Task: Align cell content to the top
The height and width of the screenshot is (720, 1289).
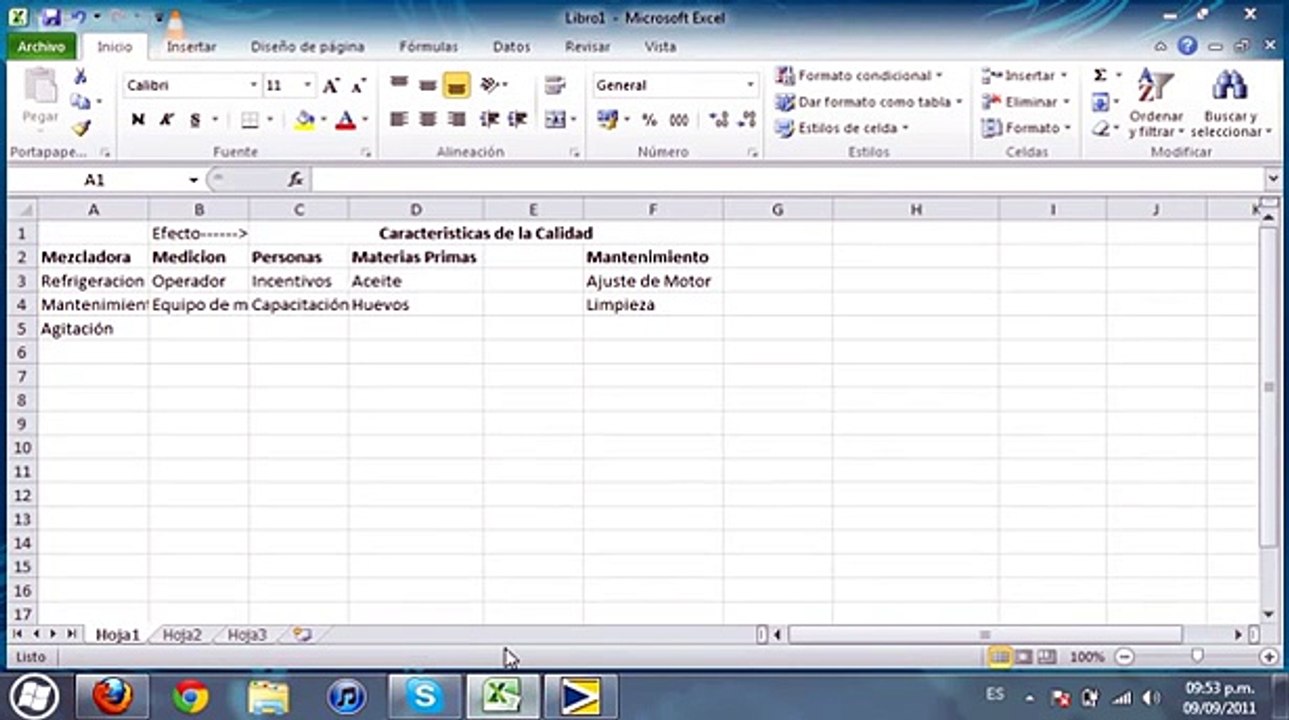Action: pyautogui.click(x=399, y=85)
